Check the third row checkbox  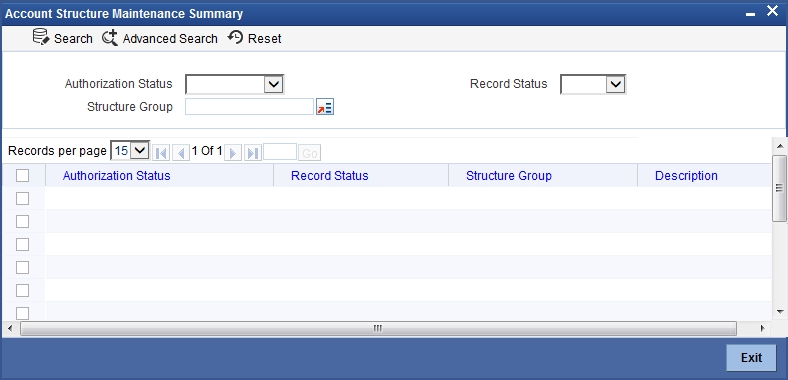pos(23,245)
